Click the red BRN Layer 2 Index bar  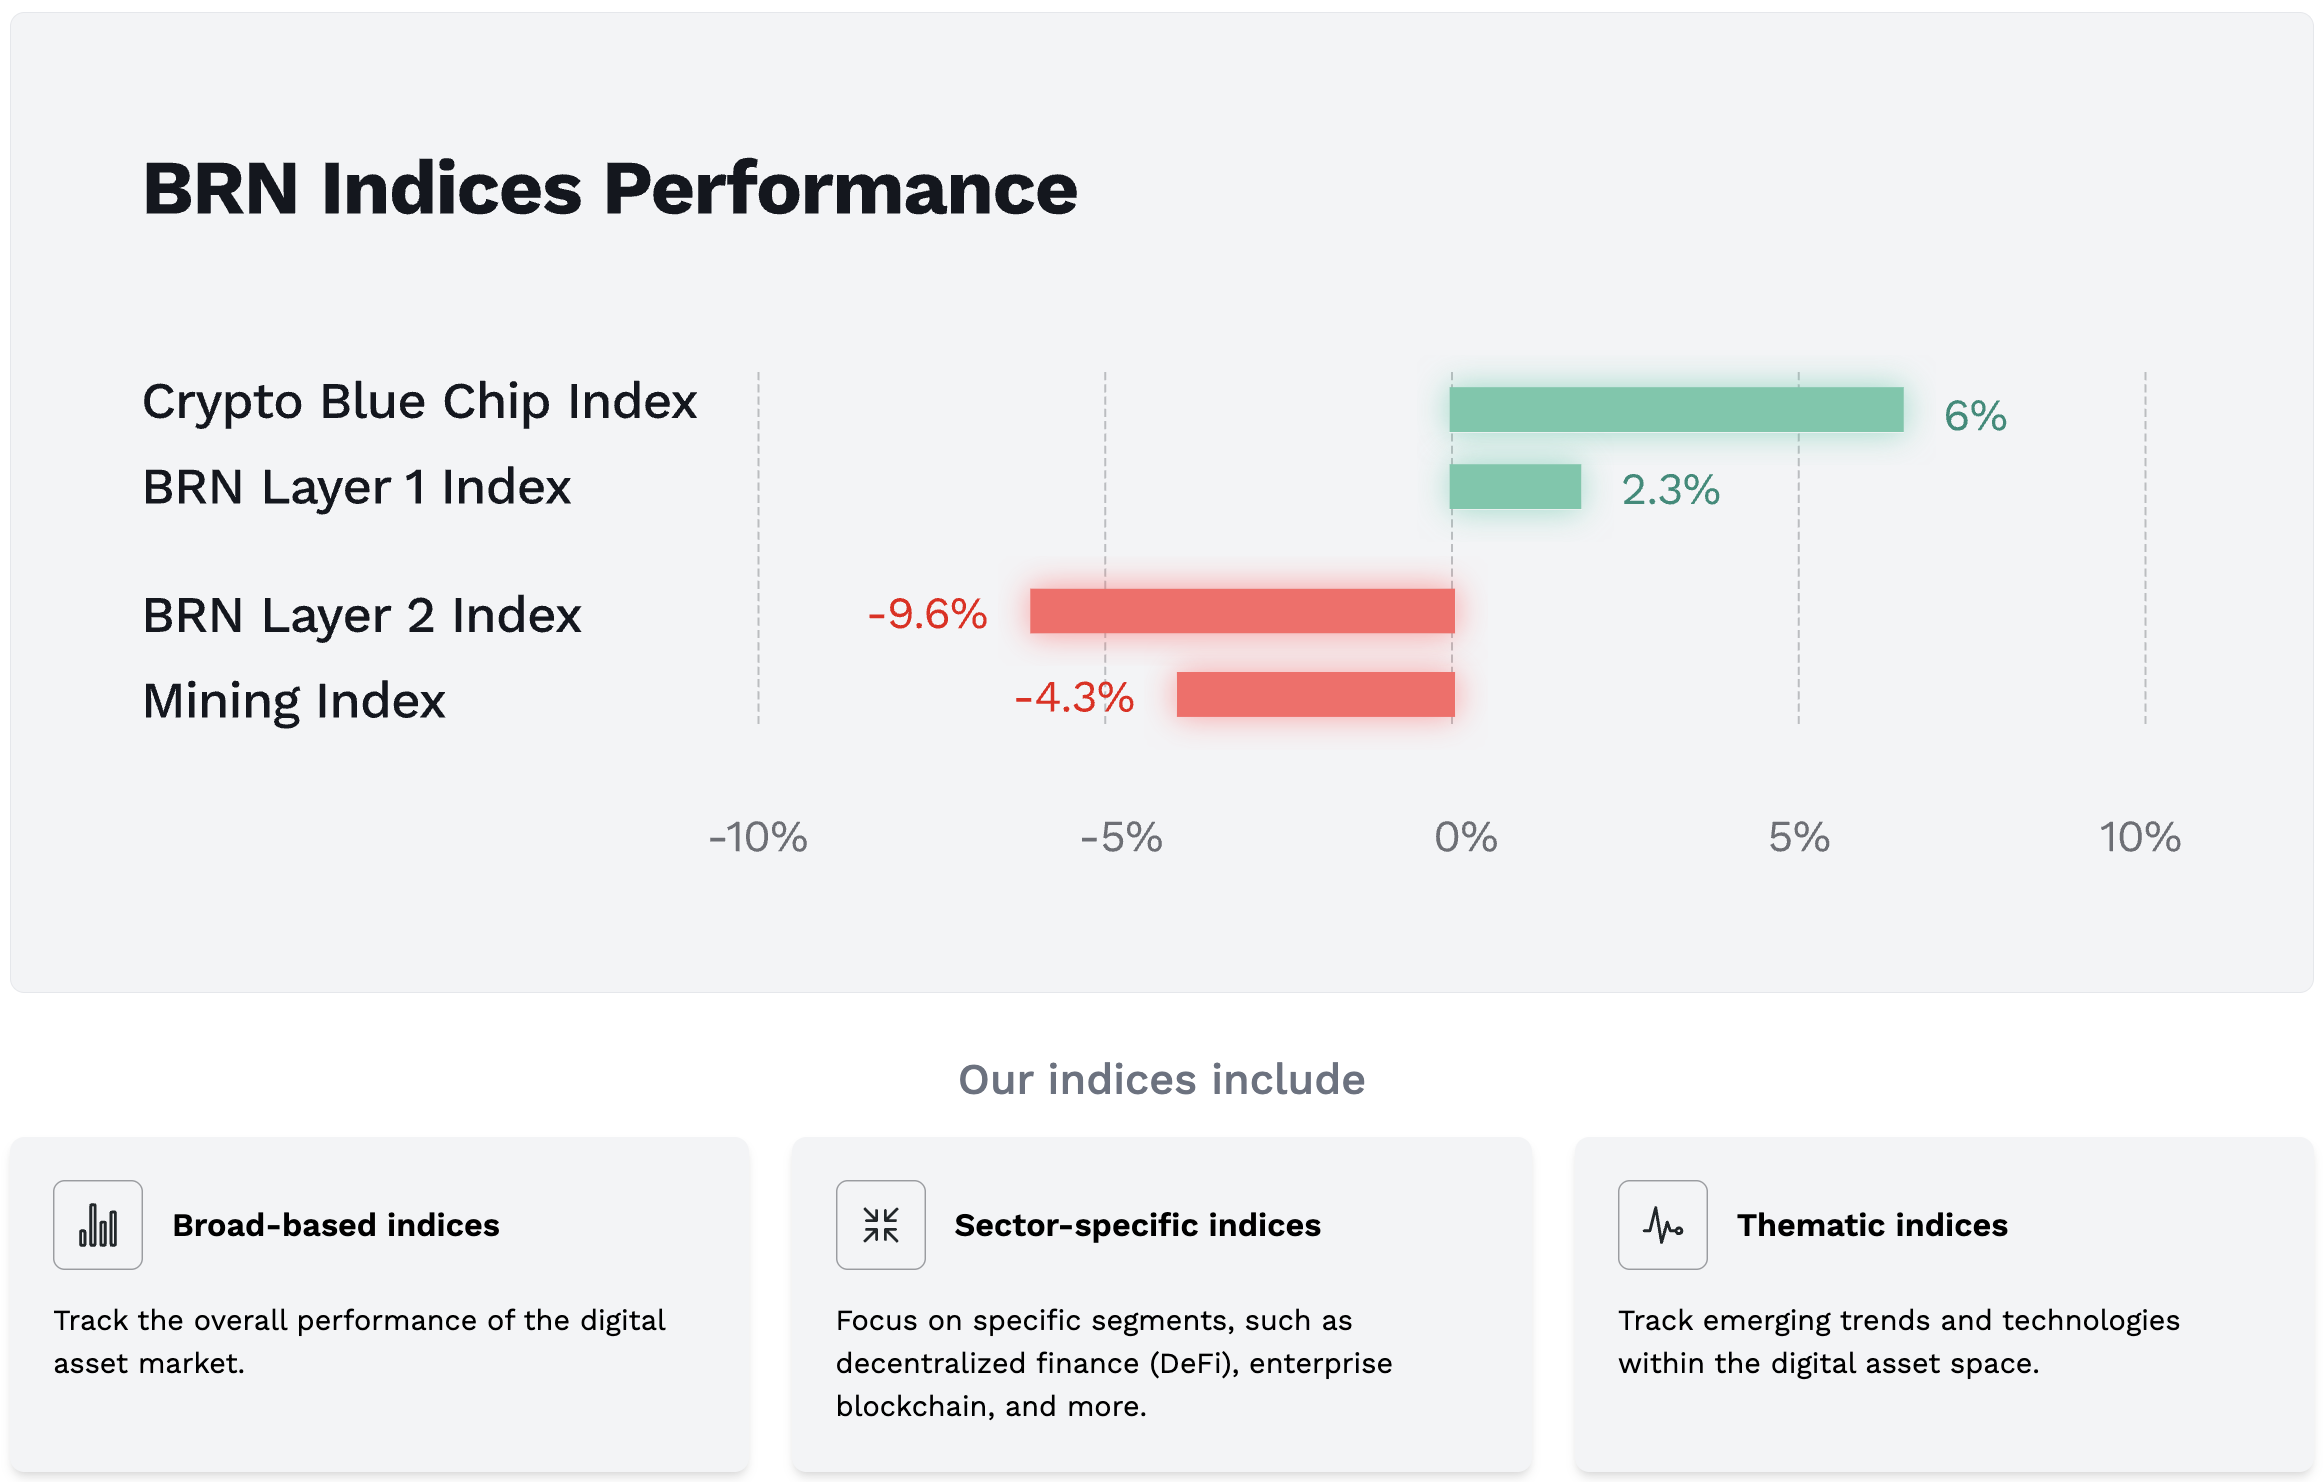coord(1242,611)
